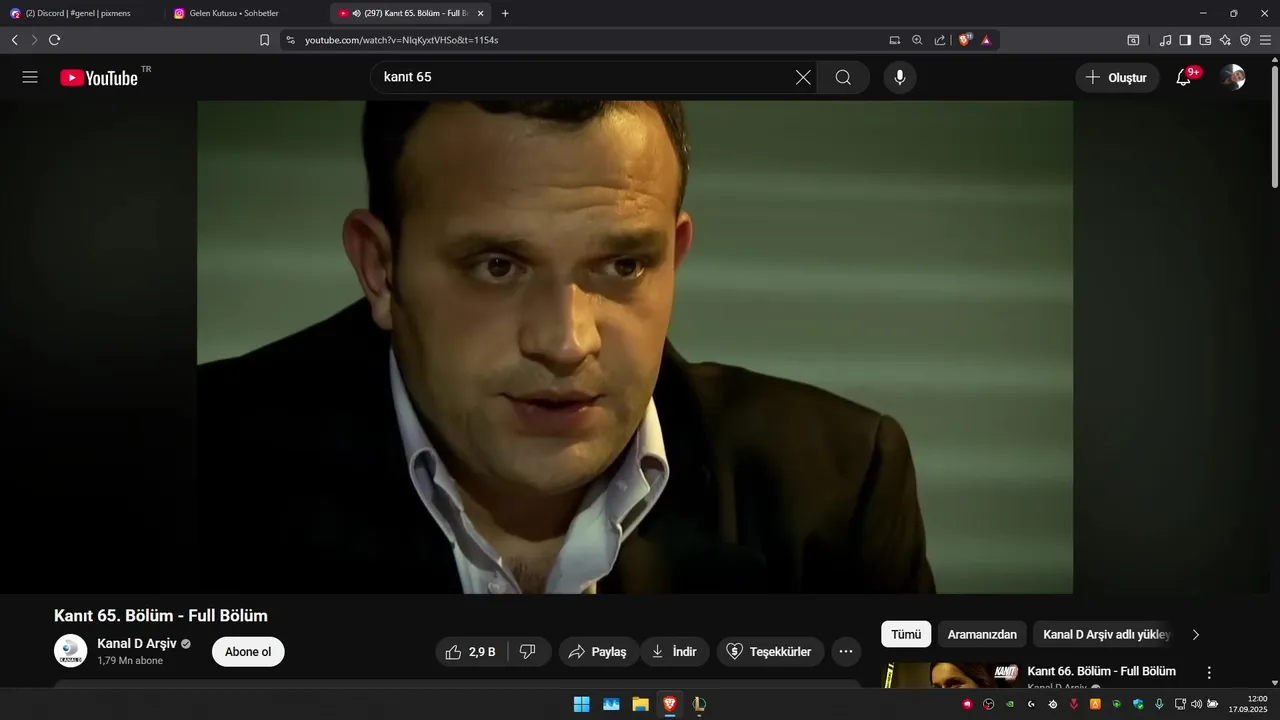1280x720 pixels.
Task: Start voice search with microphone icon
Action: click(x=900, y=77)
